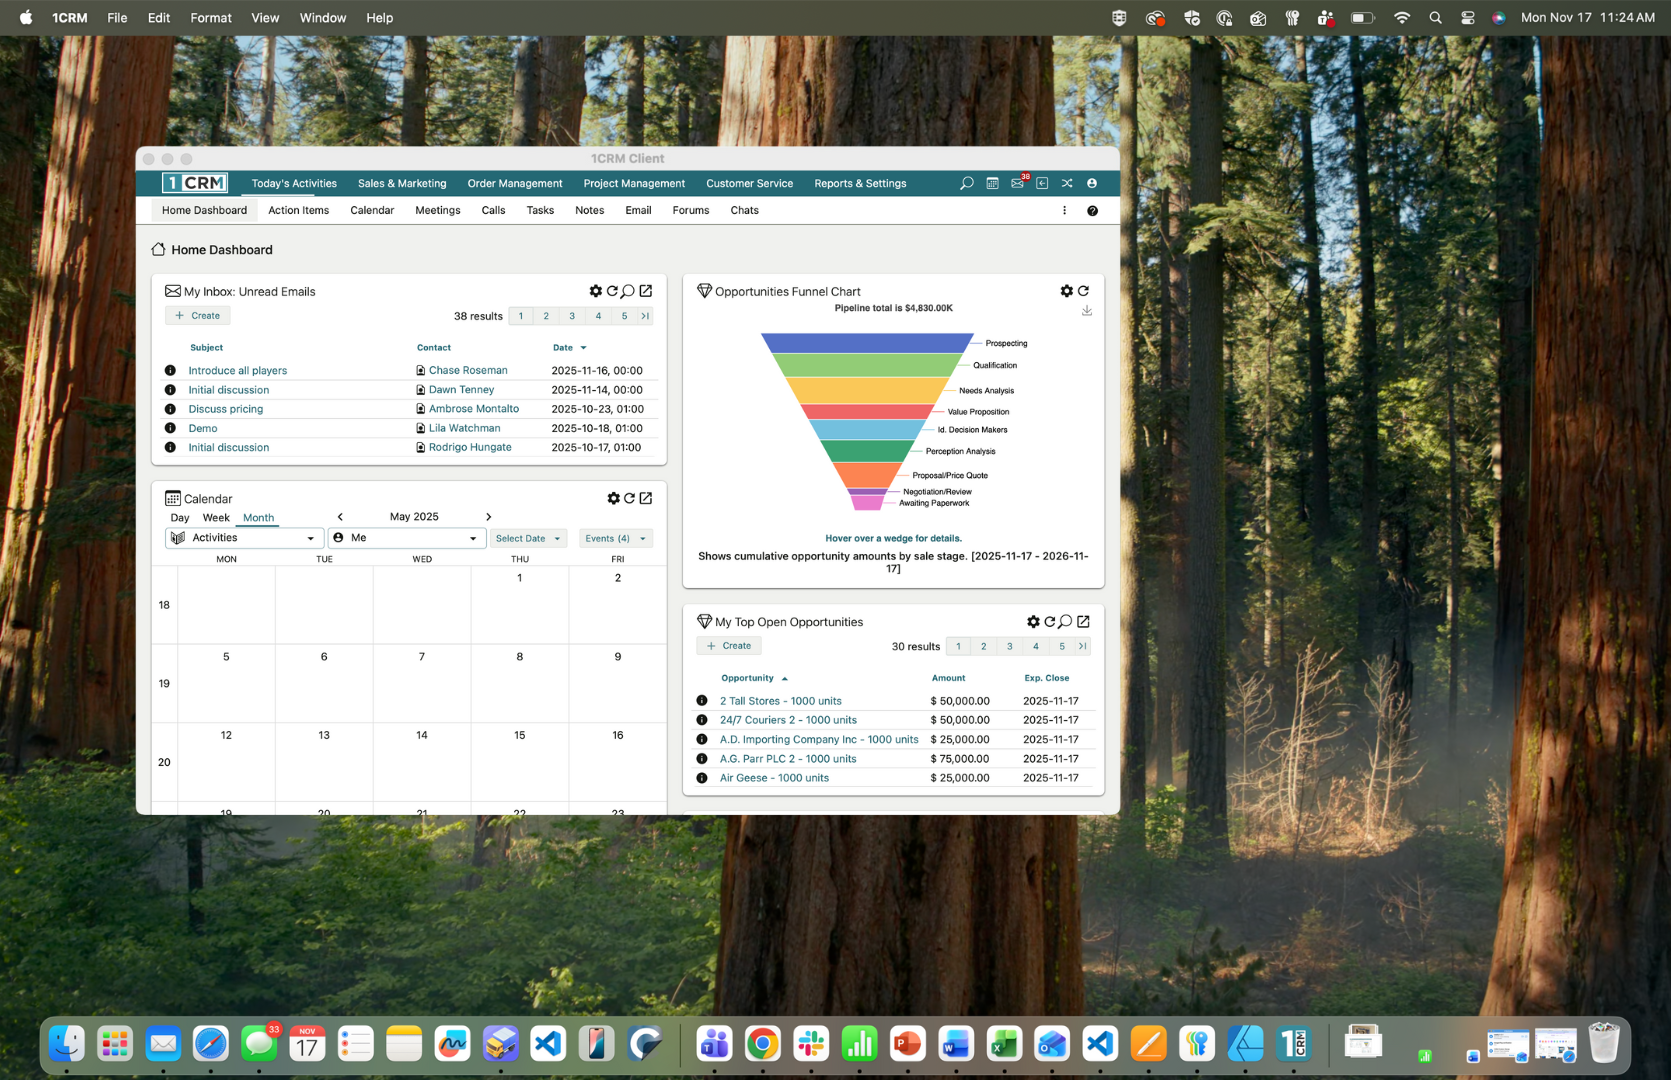Open Calendar panel in a new window
The width and height of the screenshot is (1671, 1080).
(646, 498)
